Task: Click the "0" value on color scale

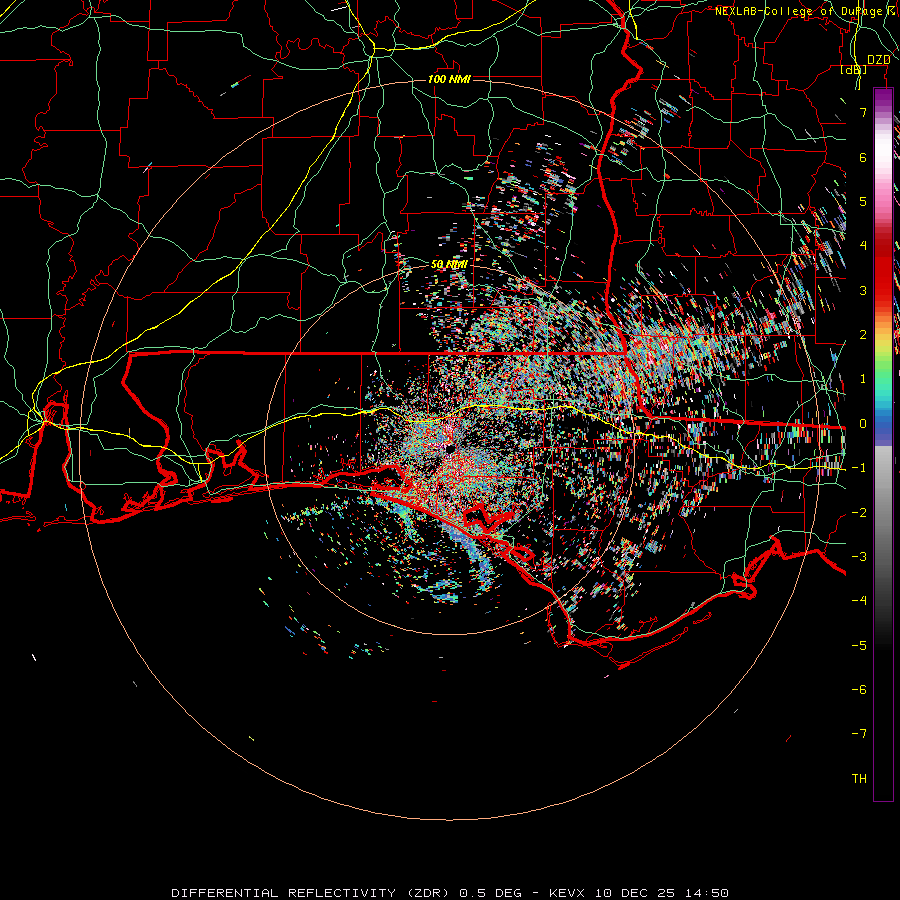Action: [863, 424]
